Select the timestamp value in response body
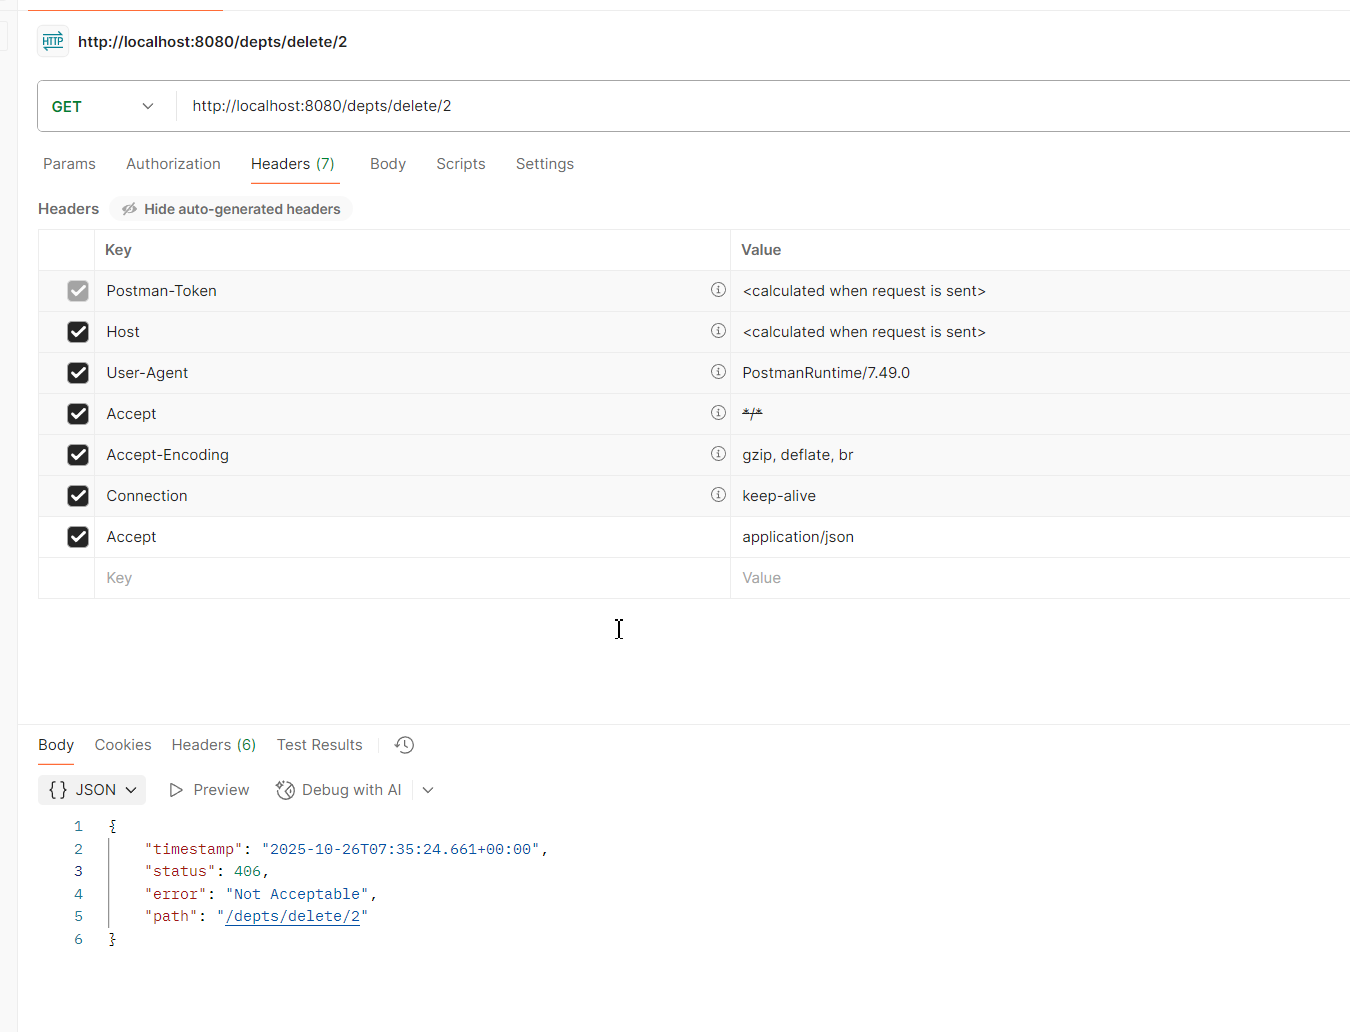Image resolution: width=1350 pixels, height=1032 pixels. pyautogui.click(x=401, y=849)
